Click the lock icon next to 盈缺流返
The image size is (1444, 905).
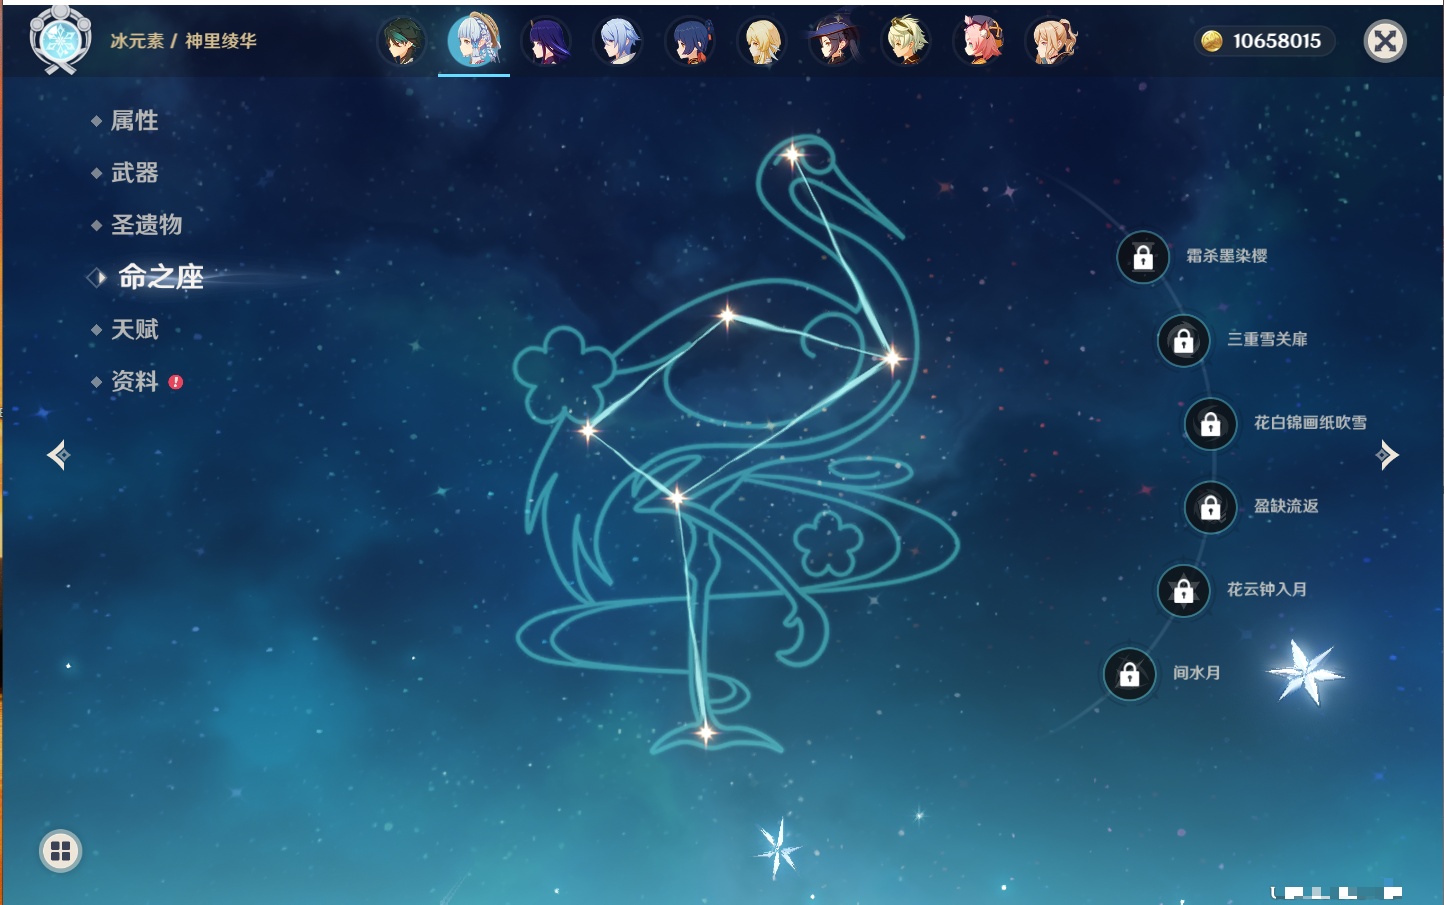pos(1210,508)
